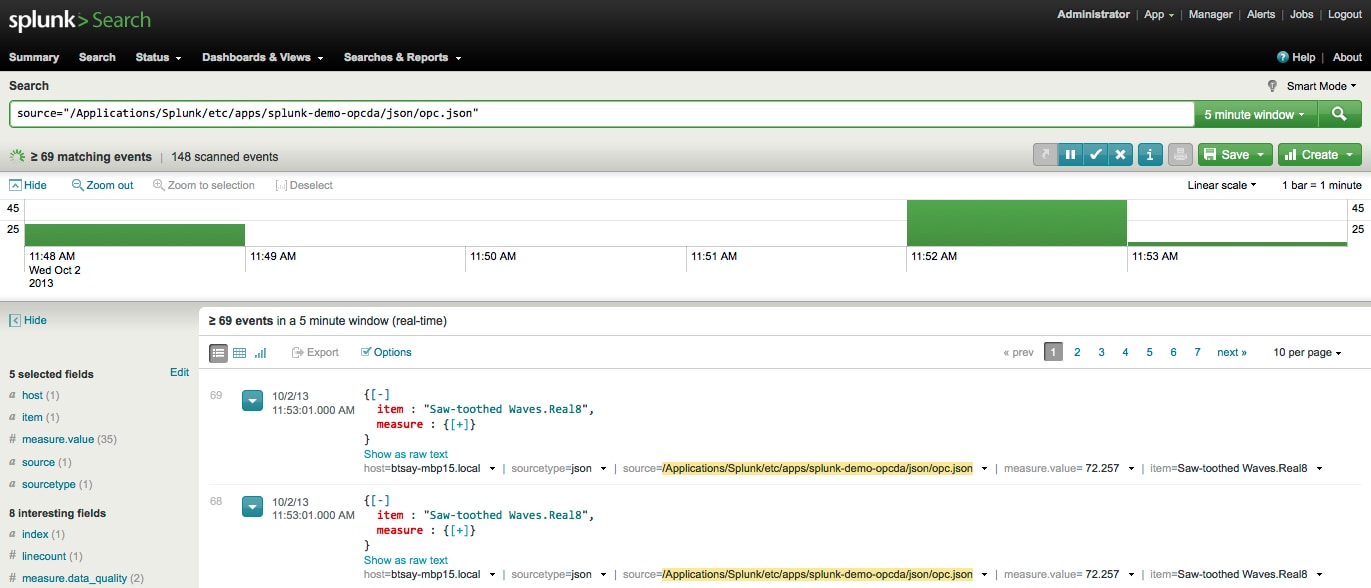
Task: Open the Dashboards & Views menu
Action: [262, 57]
